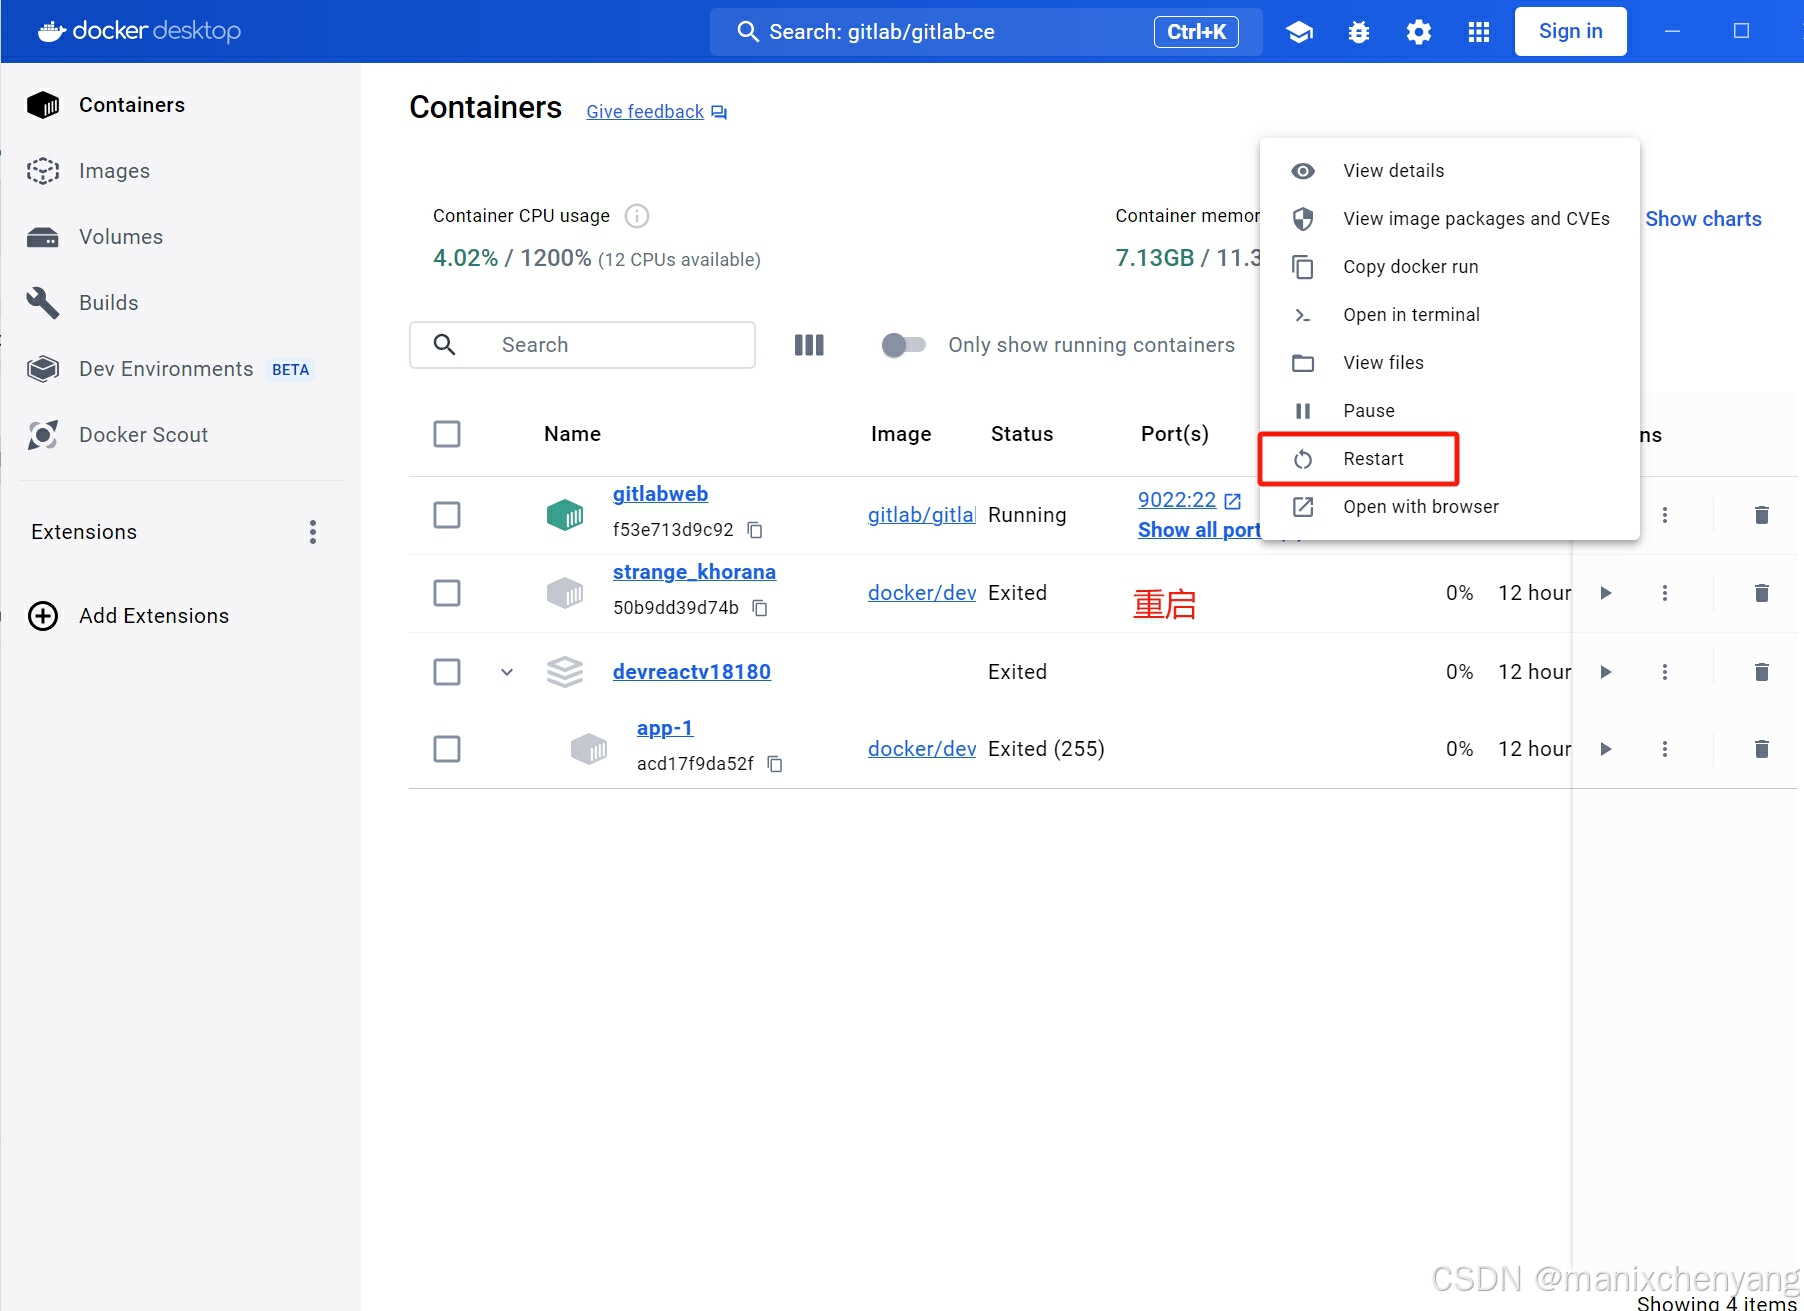Open the strange_khorana container link

coord(694,572)
